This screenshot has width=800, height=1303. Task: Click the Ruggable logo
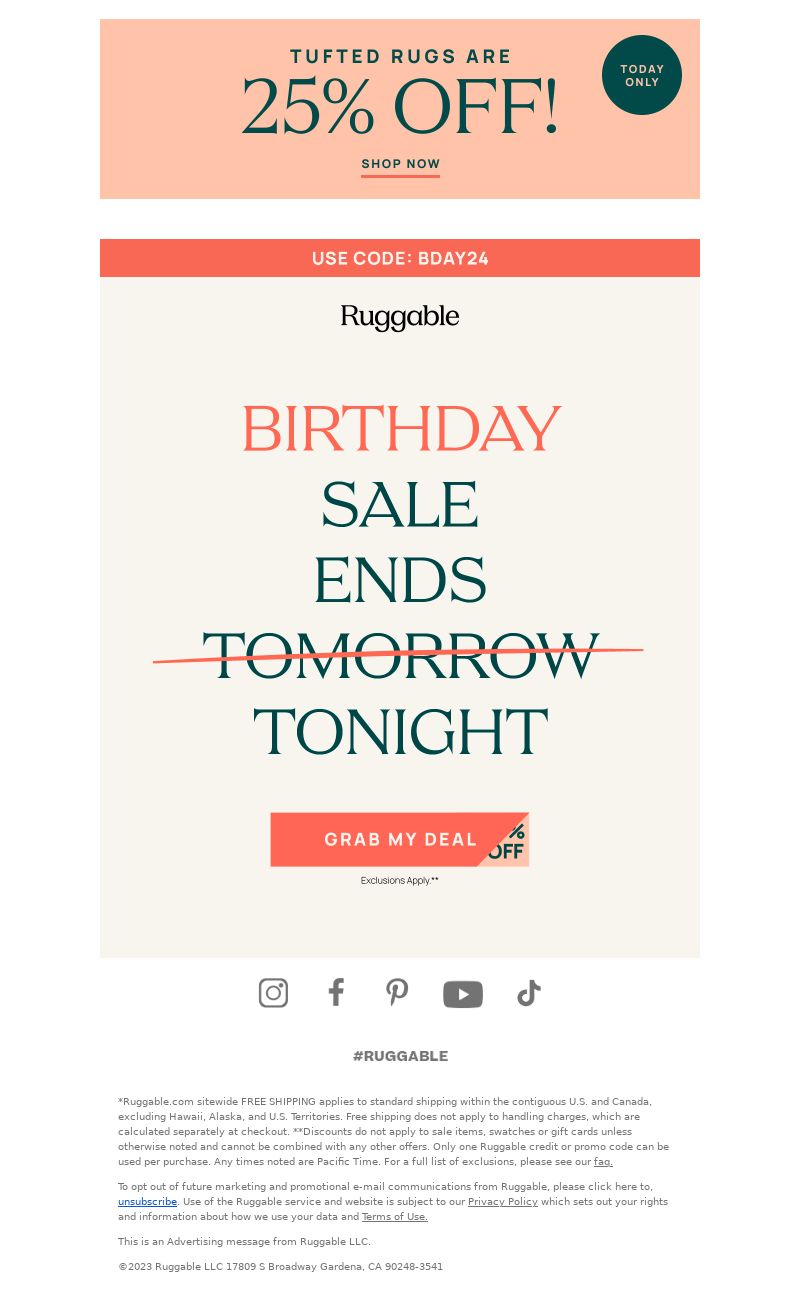point(400,318)
